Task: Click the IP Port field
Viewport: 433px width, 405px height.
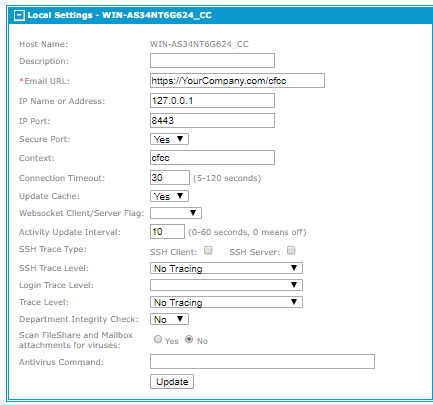Action: coord(212,121)
